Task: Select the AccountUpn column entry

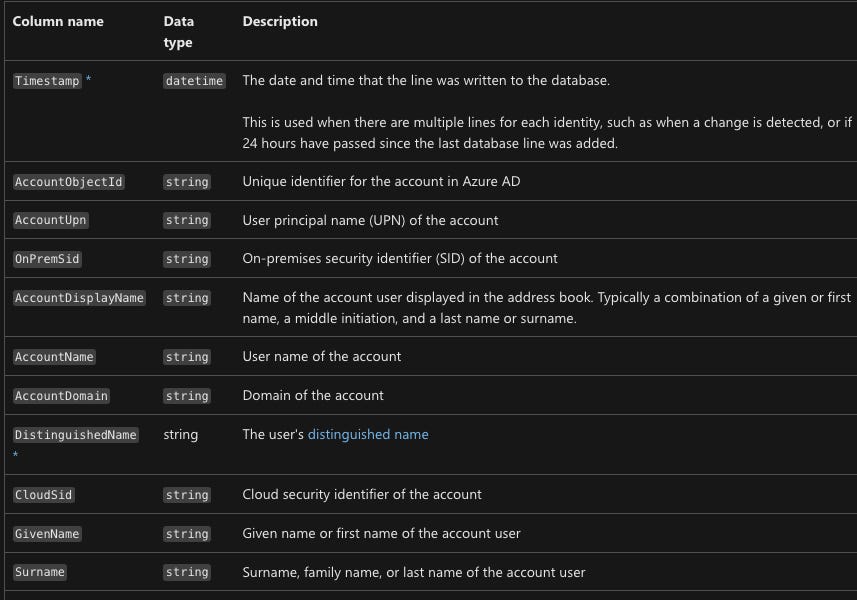Action: tap(51, 220)
